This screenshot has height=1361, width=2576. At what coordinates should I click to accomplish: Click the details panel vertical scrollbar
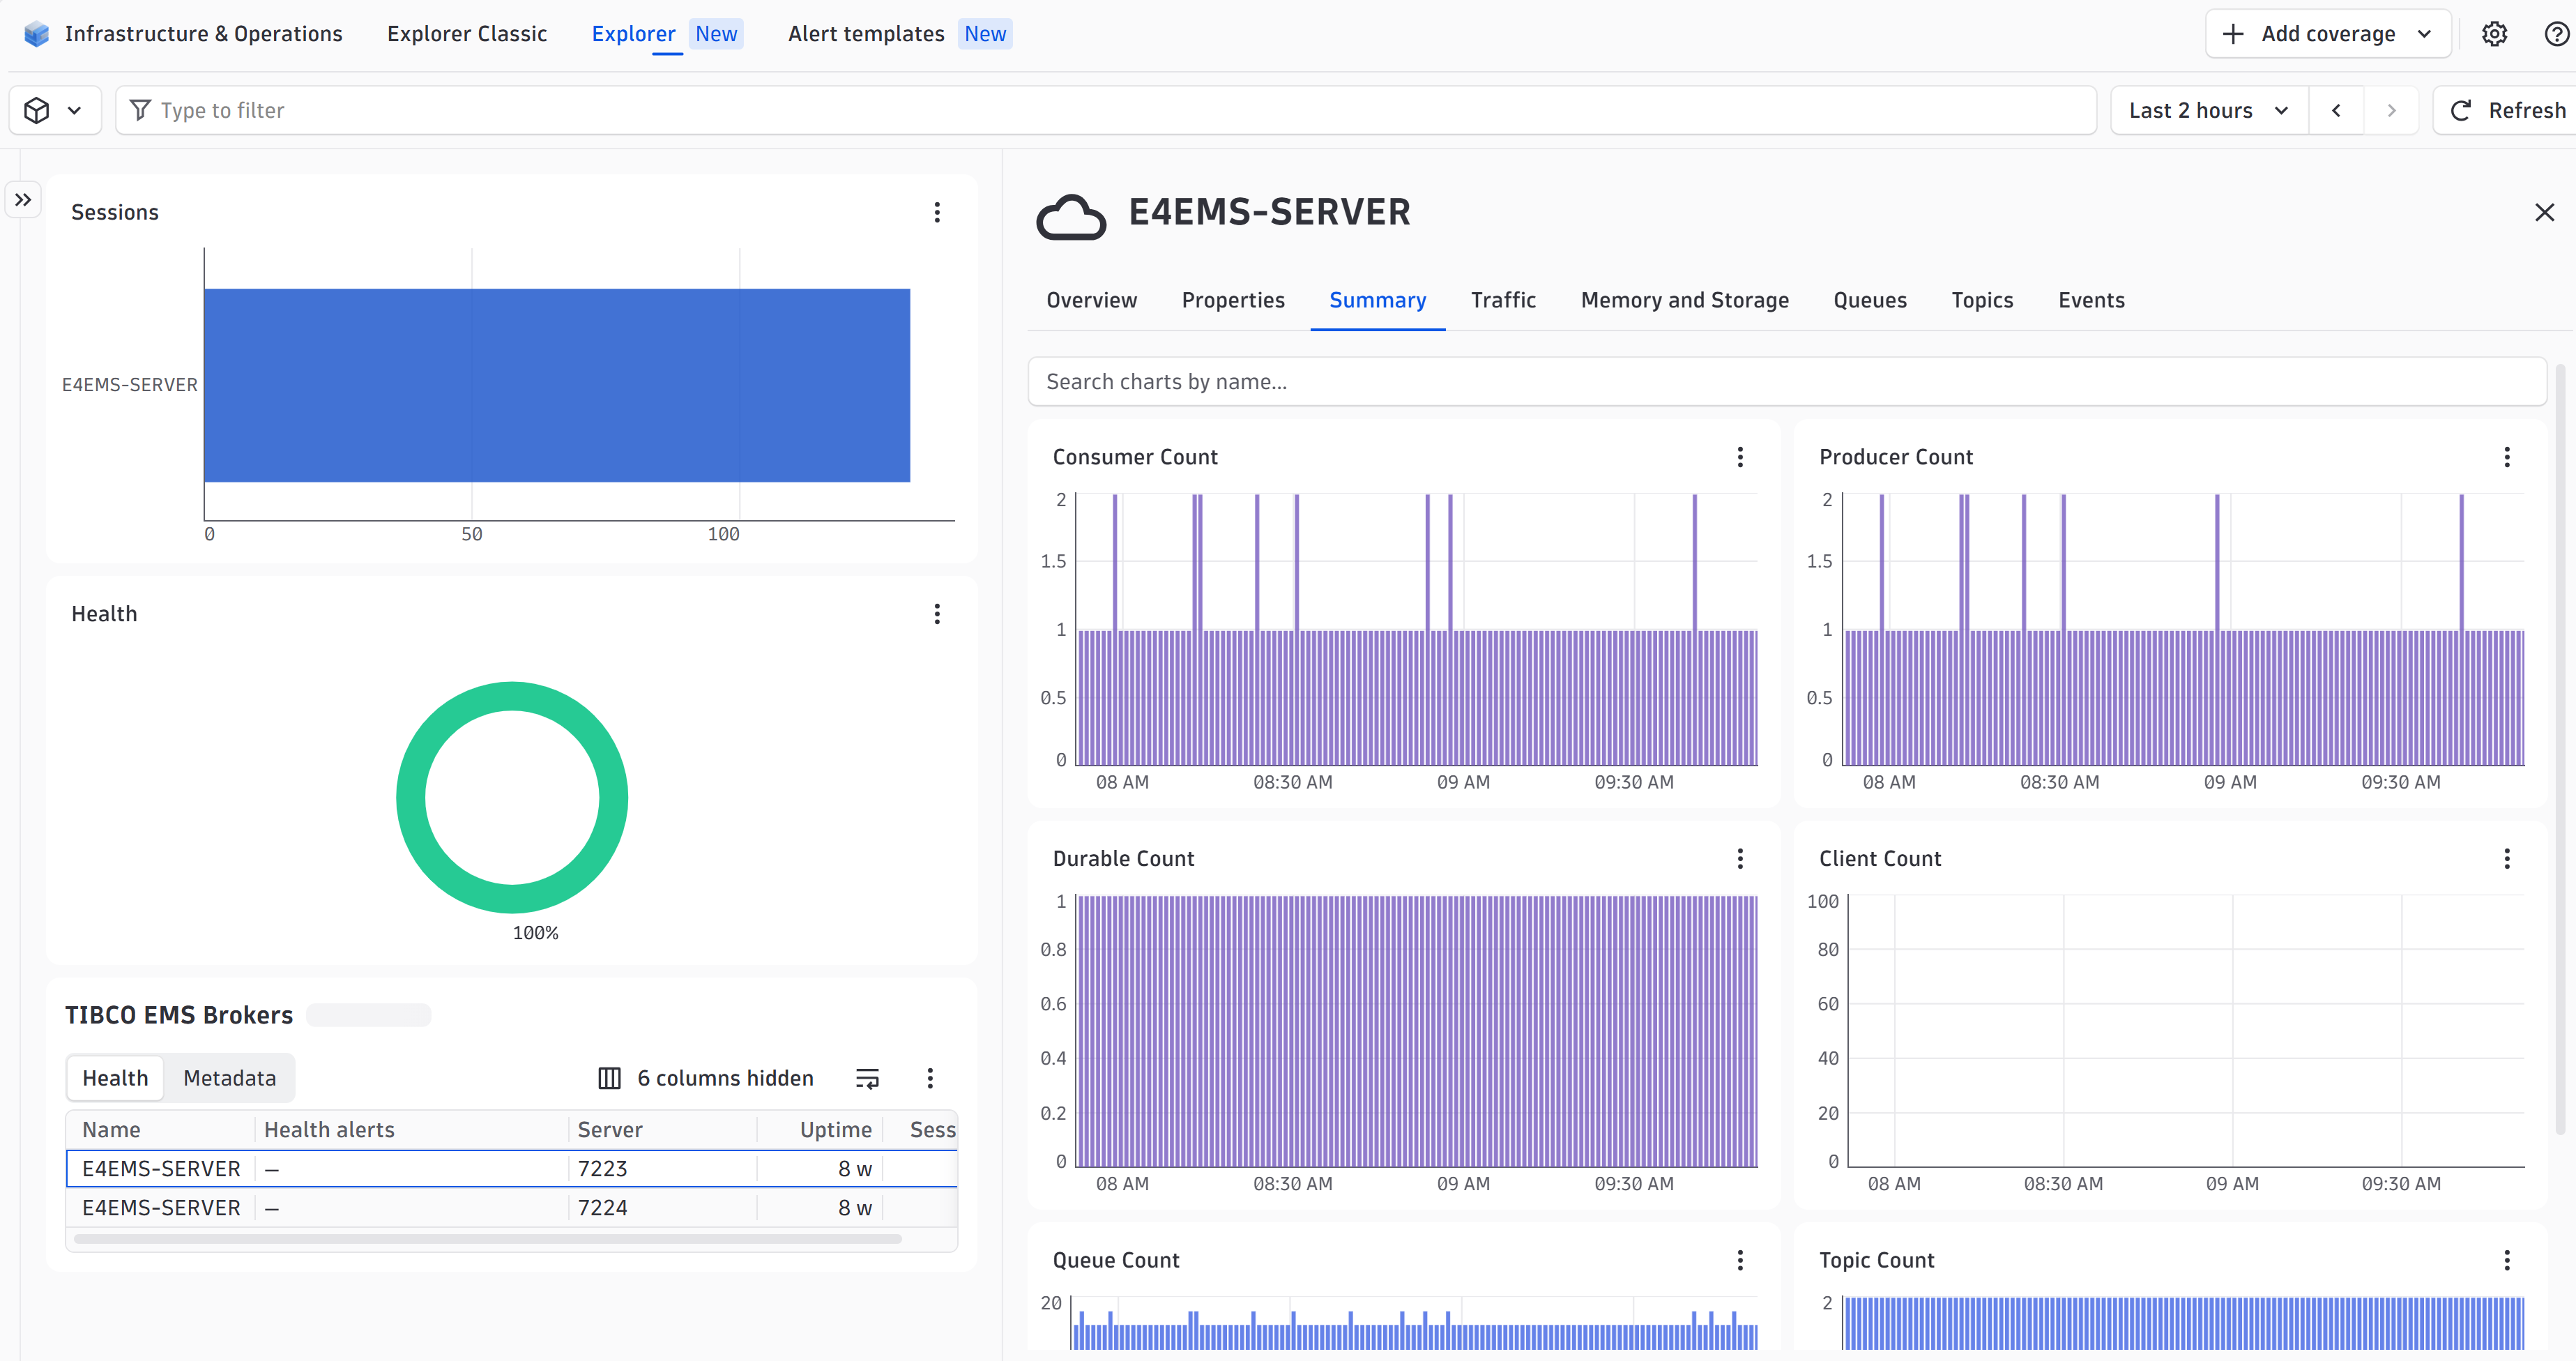tap(2560, 750)
